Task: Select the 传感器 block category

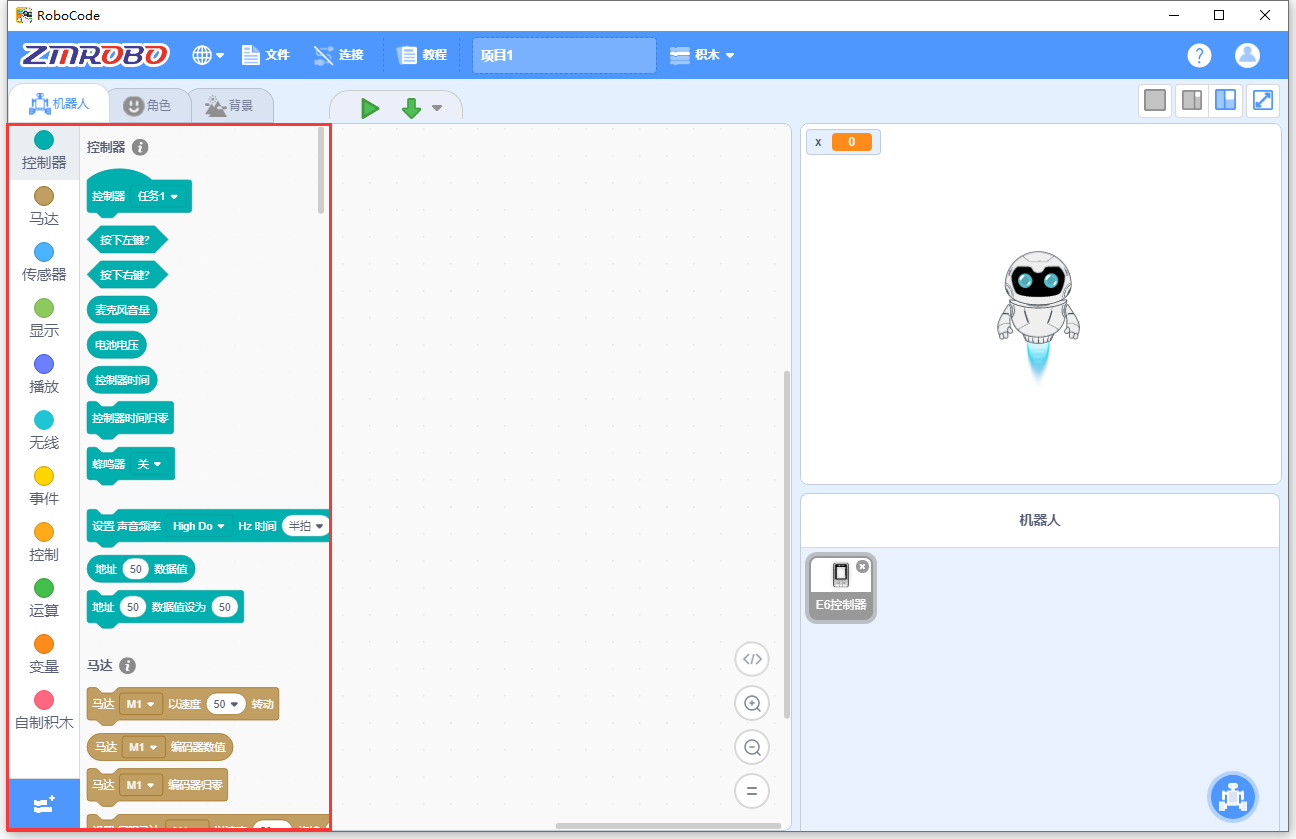Action: [44, 262]
